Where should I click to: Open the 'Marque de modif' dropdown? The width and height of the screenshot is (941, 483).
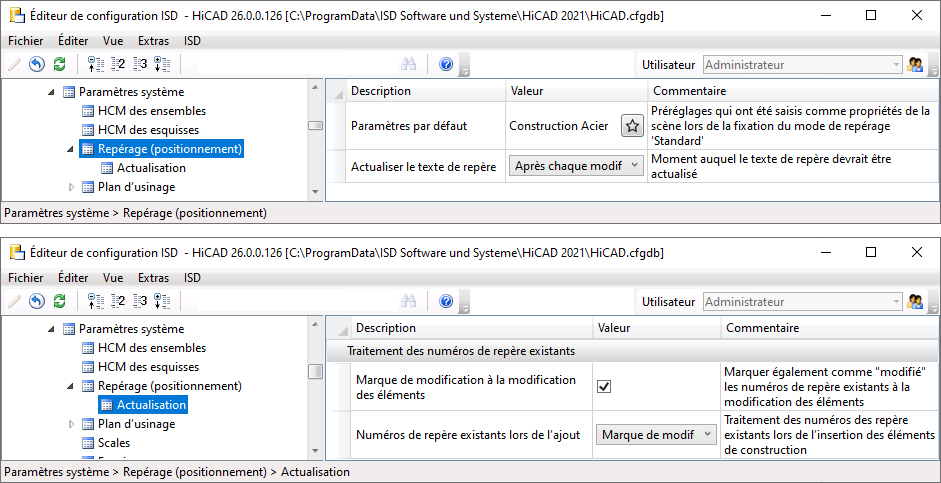point(658,434)
